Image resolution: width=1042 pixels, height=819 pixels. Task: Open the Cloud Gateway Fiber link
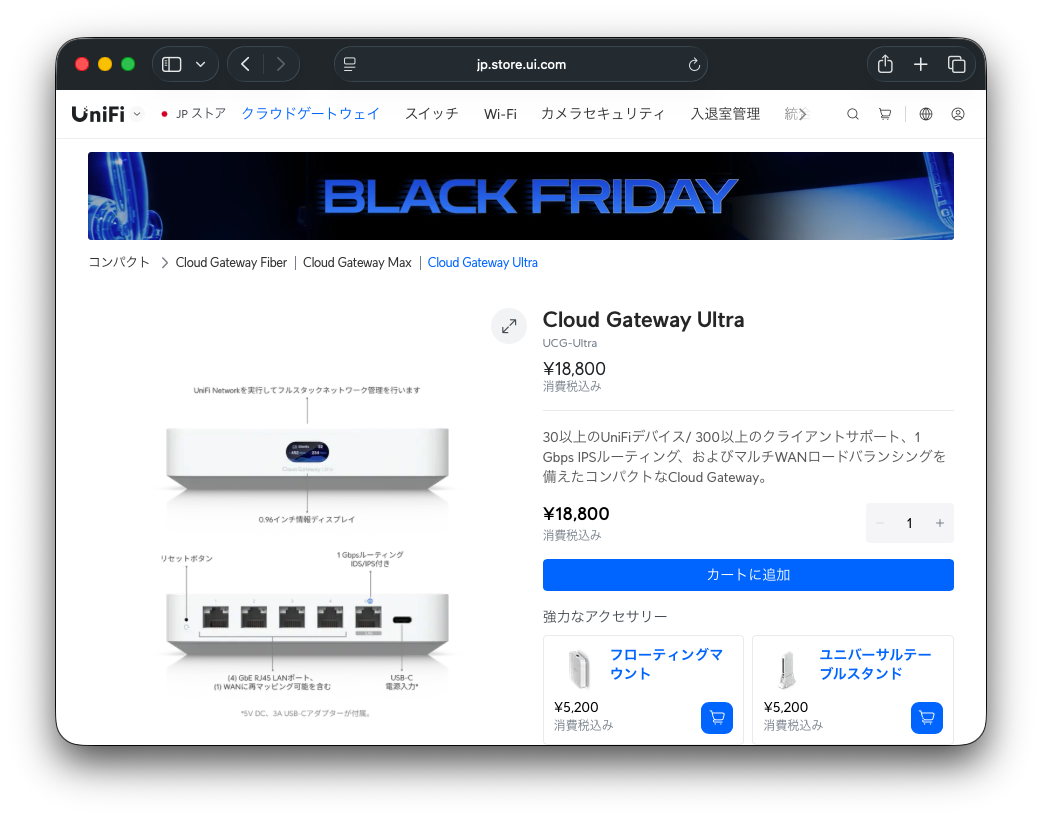(231, 263)
